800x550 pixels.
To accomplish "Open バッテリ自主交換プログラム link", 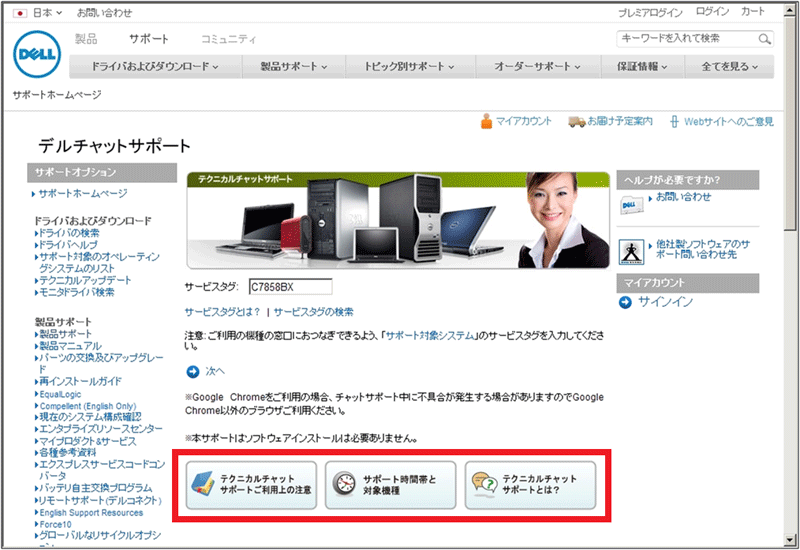I will [96, 488].
